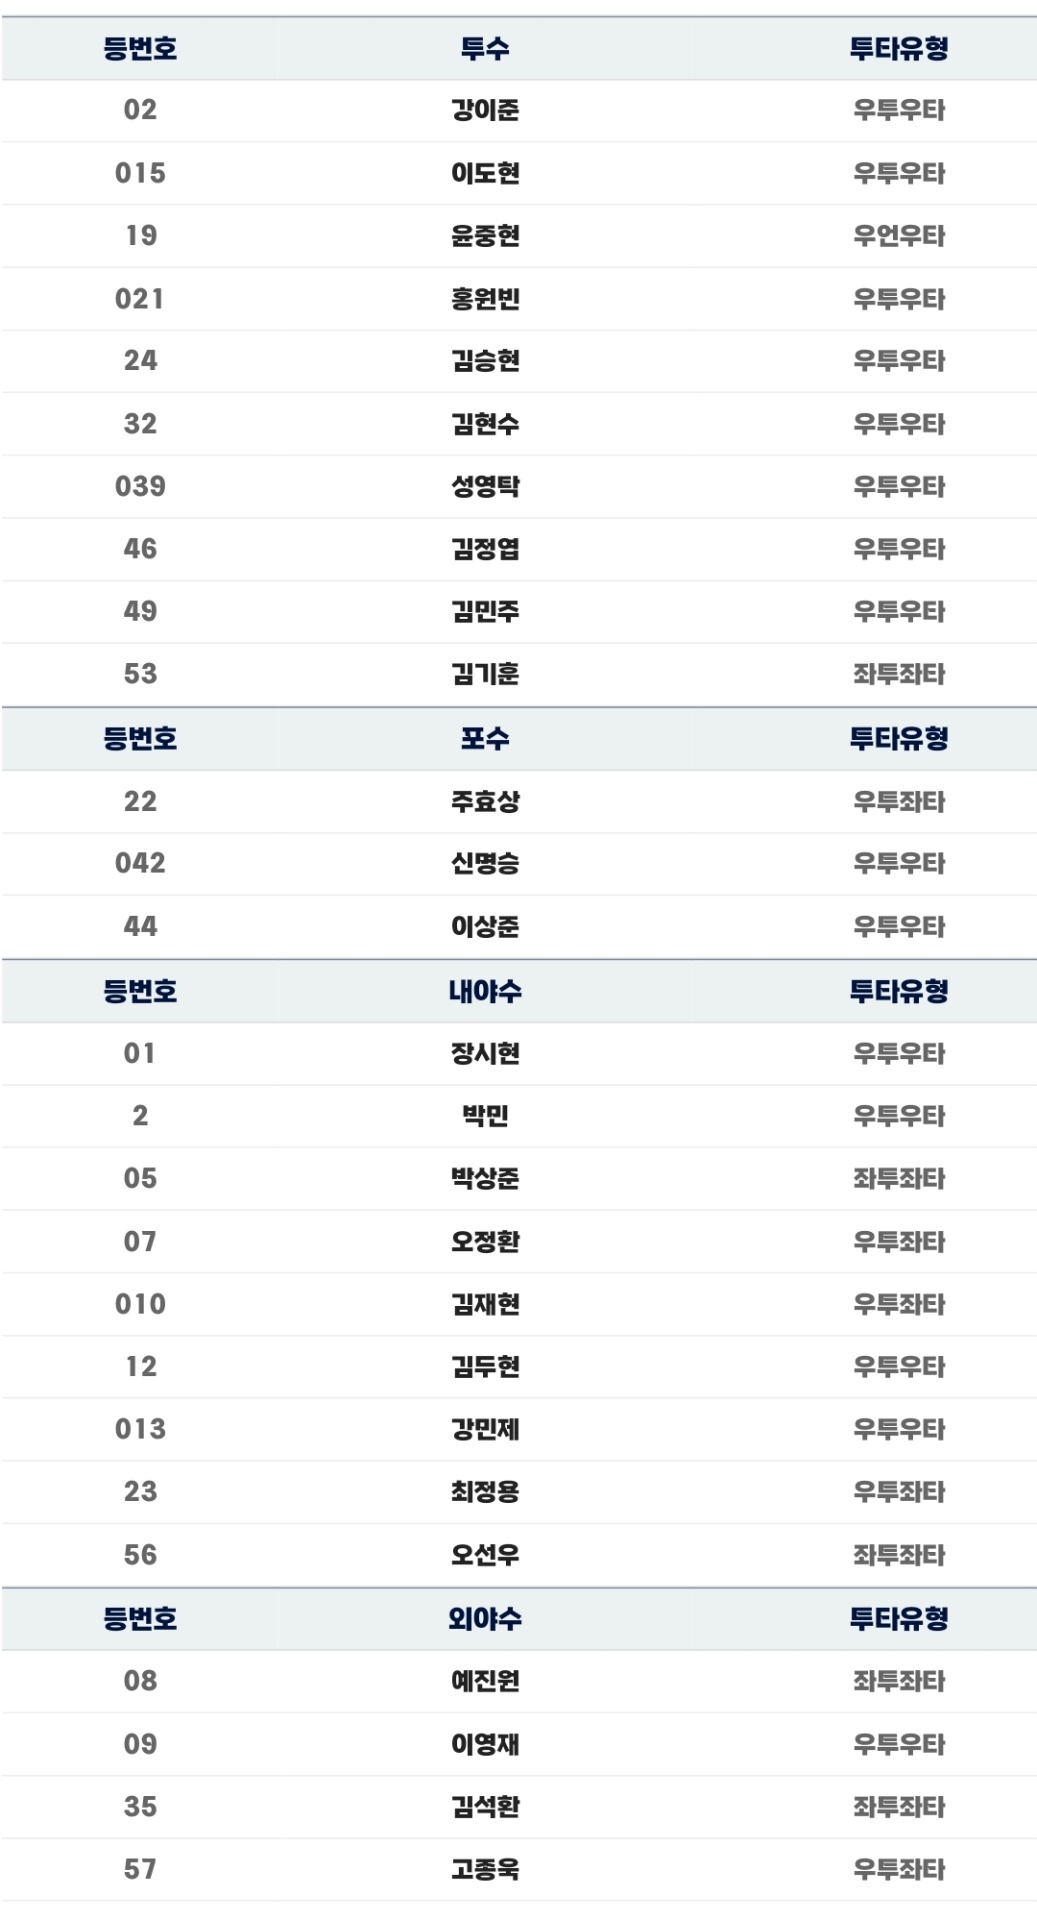This screenshot has width=1037, height=1920.
Task: Open 홍원빈's profile link
Action: tap(485, 299)
